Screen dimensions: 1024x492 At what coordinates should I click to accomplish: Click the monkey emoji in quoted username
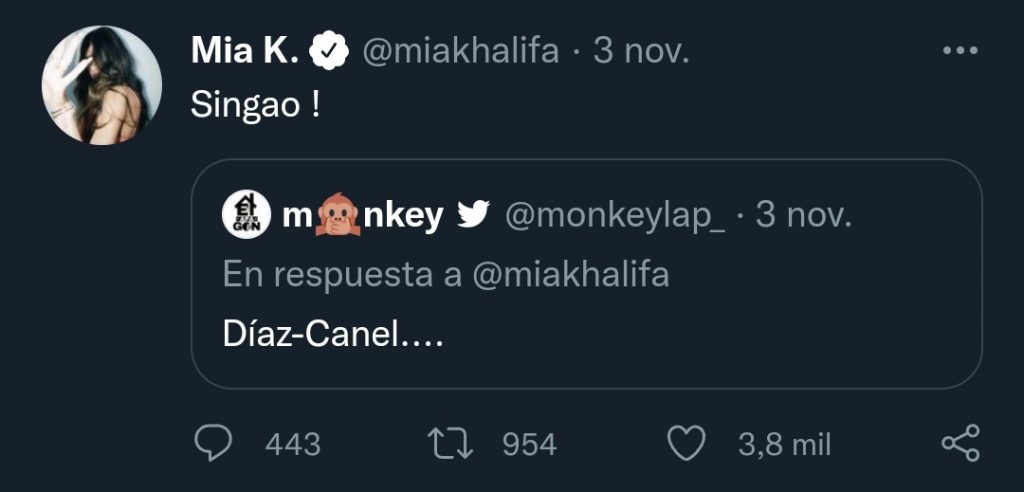pos(338,216)
